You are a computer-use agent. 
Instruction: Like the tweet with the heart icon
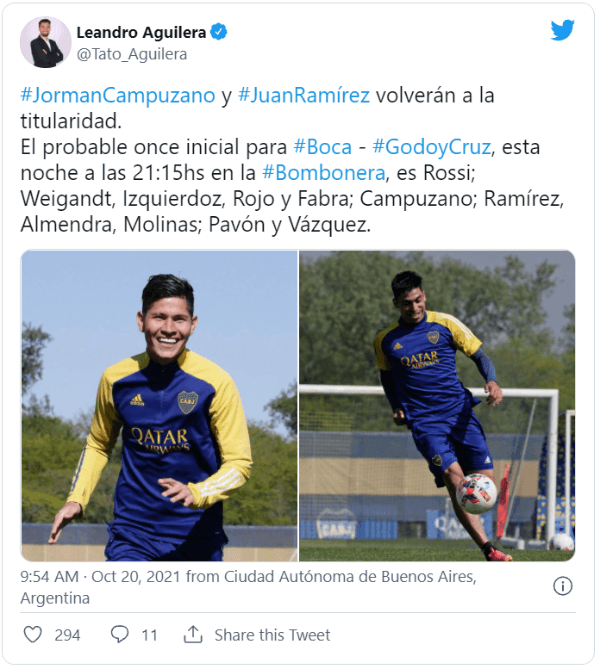coord(32,634)
